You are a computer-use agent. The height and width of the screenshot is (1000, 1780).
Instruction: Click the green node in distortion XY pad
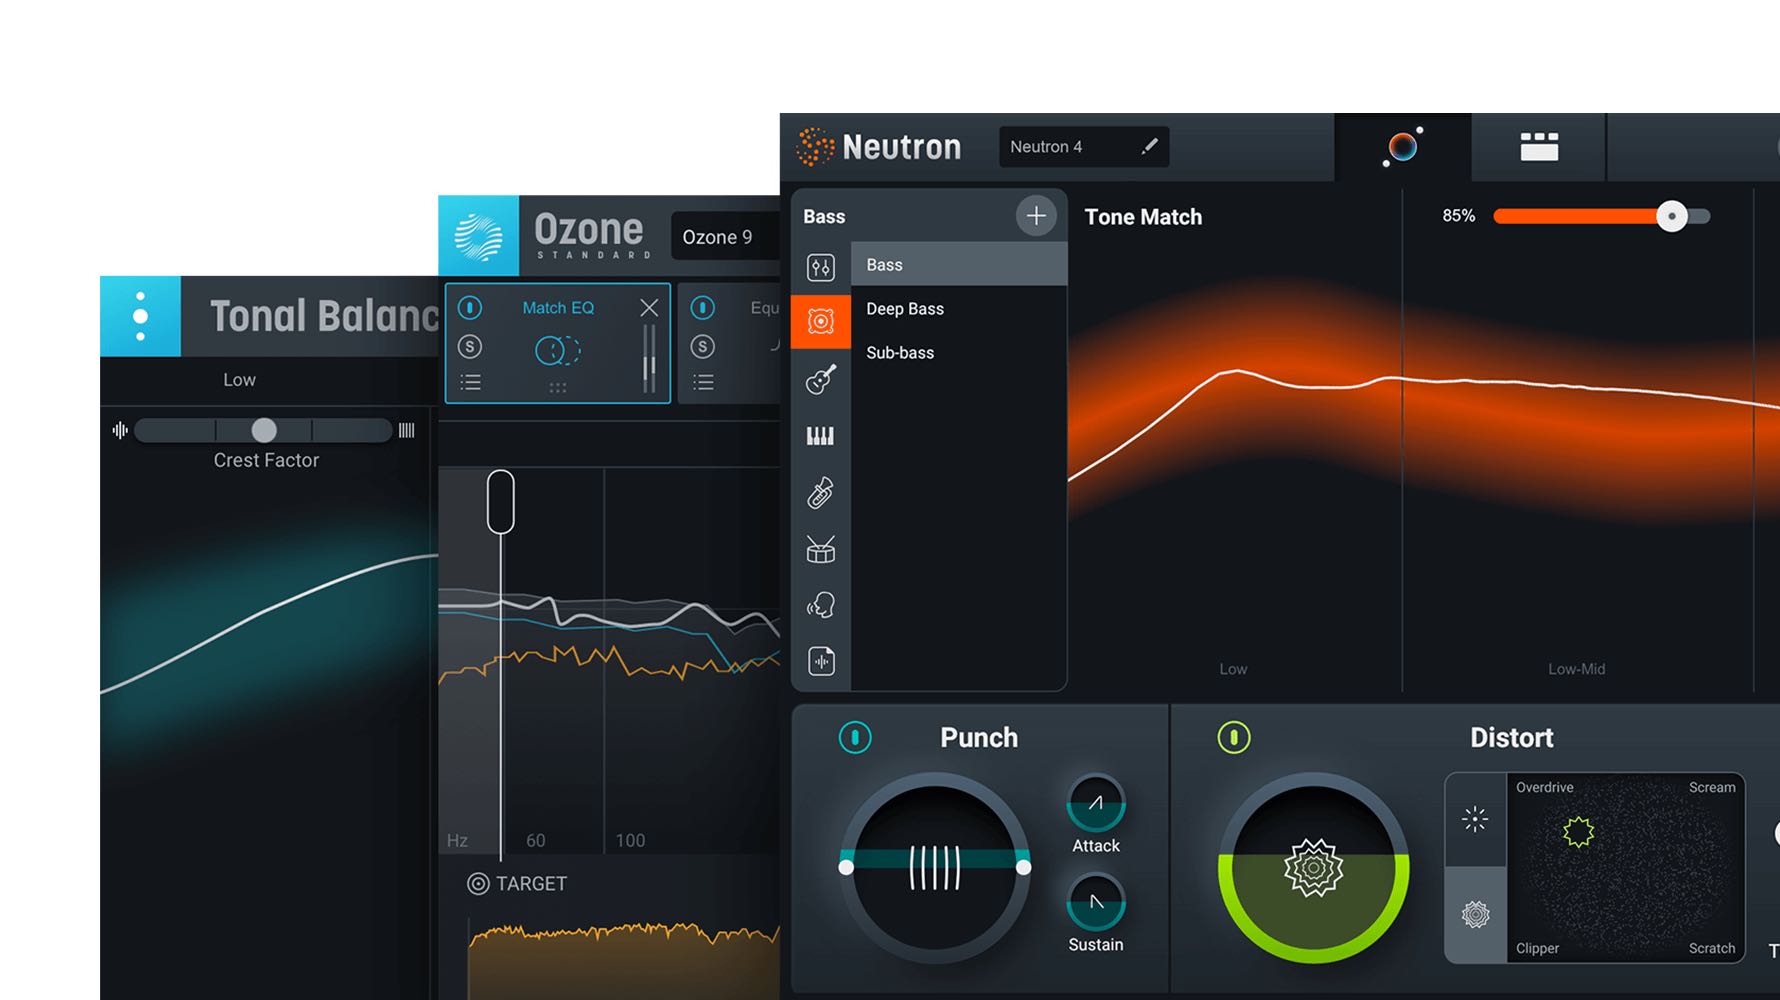pyautogui.click(x=1578, y=831)
